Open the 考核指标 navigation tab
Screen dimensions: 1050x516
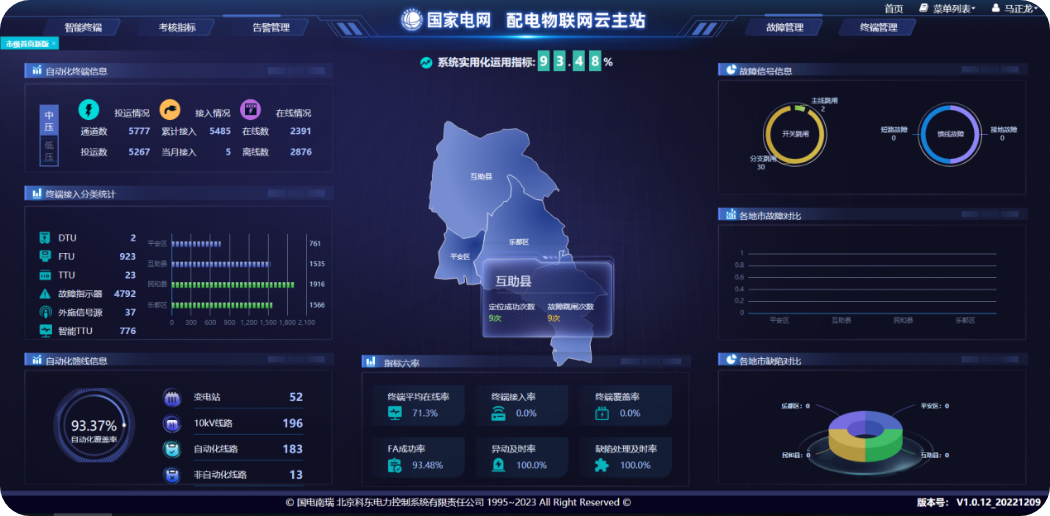pos(177,27)
